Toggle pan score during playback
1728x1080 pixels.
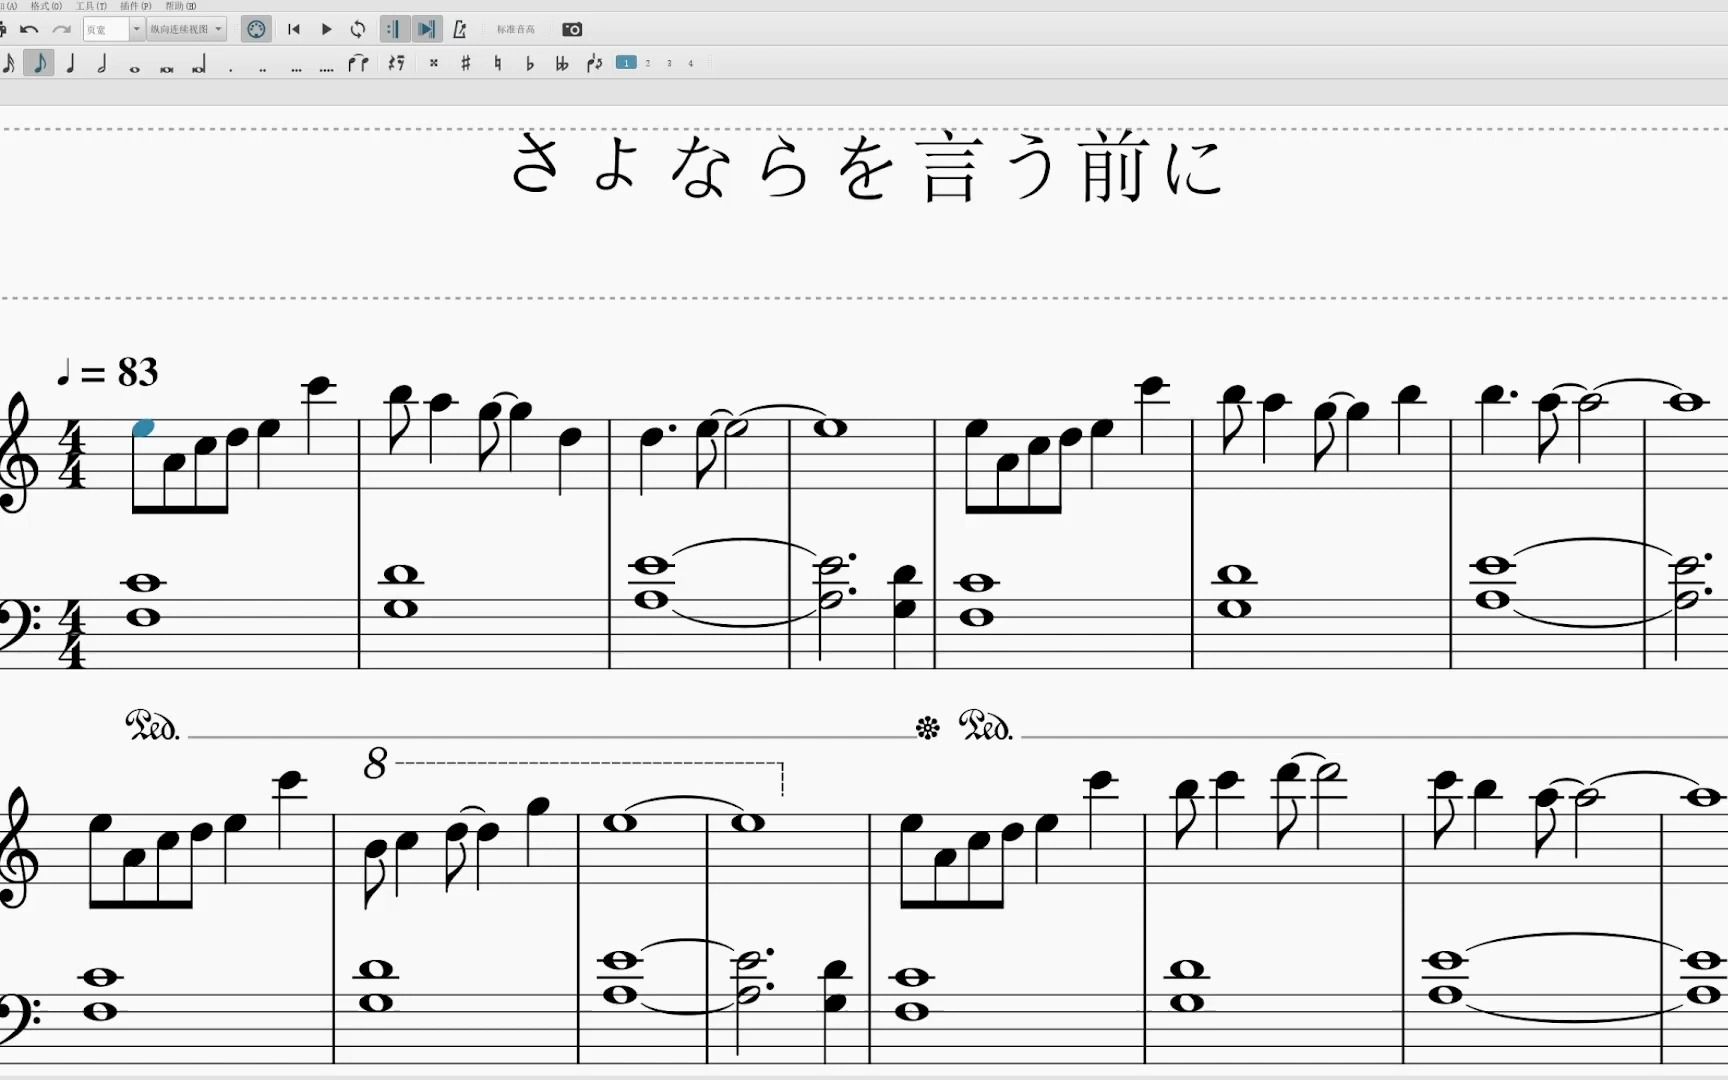click(427, 30)
